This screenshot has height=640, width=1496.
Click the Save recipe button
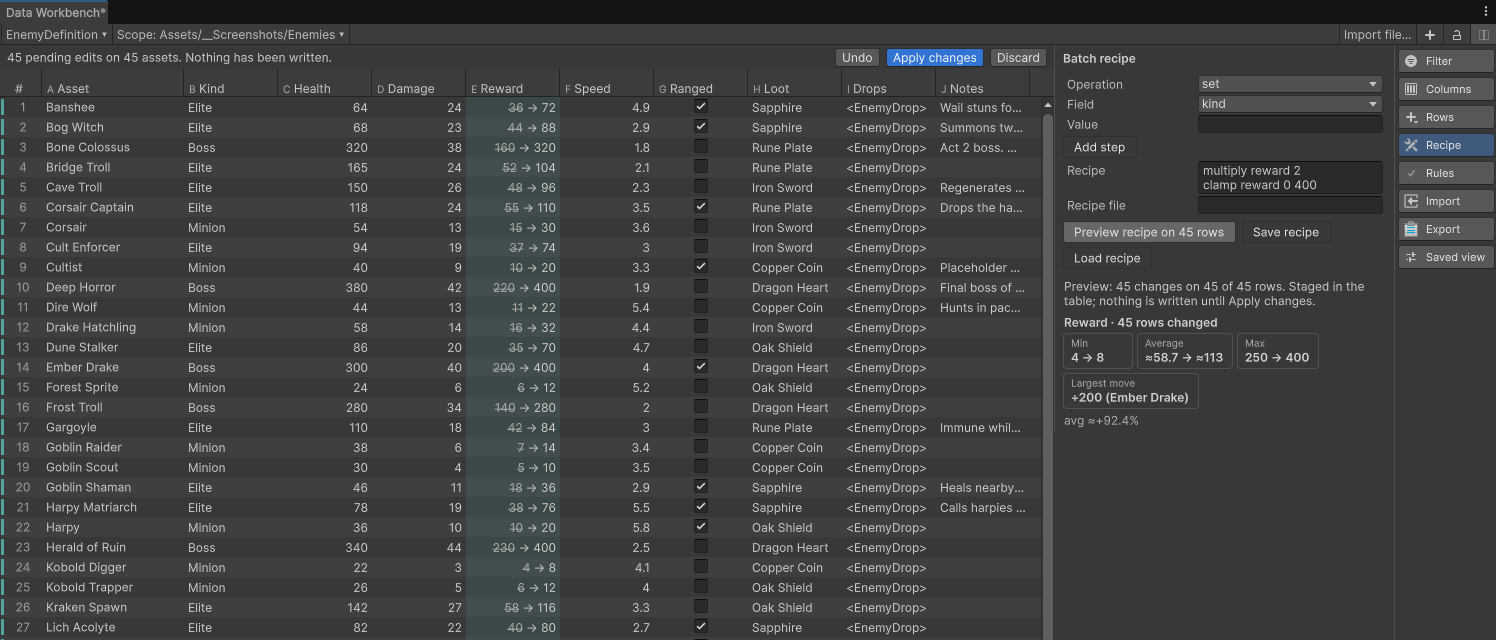(1286, 232)
